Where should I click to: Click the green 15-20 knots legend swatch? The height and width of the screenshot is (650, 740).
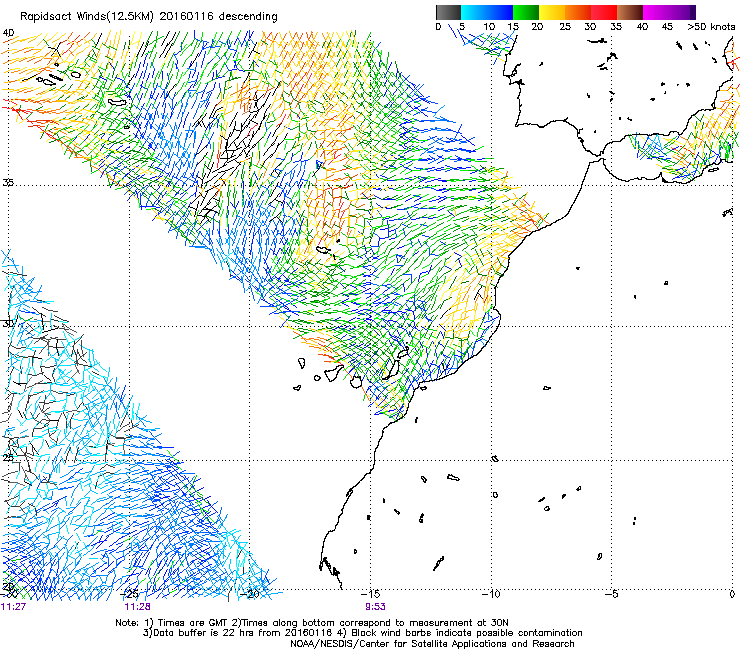coord(526,12)
